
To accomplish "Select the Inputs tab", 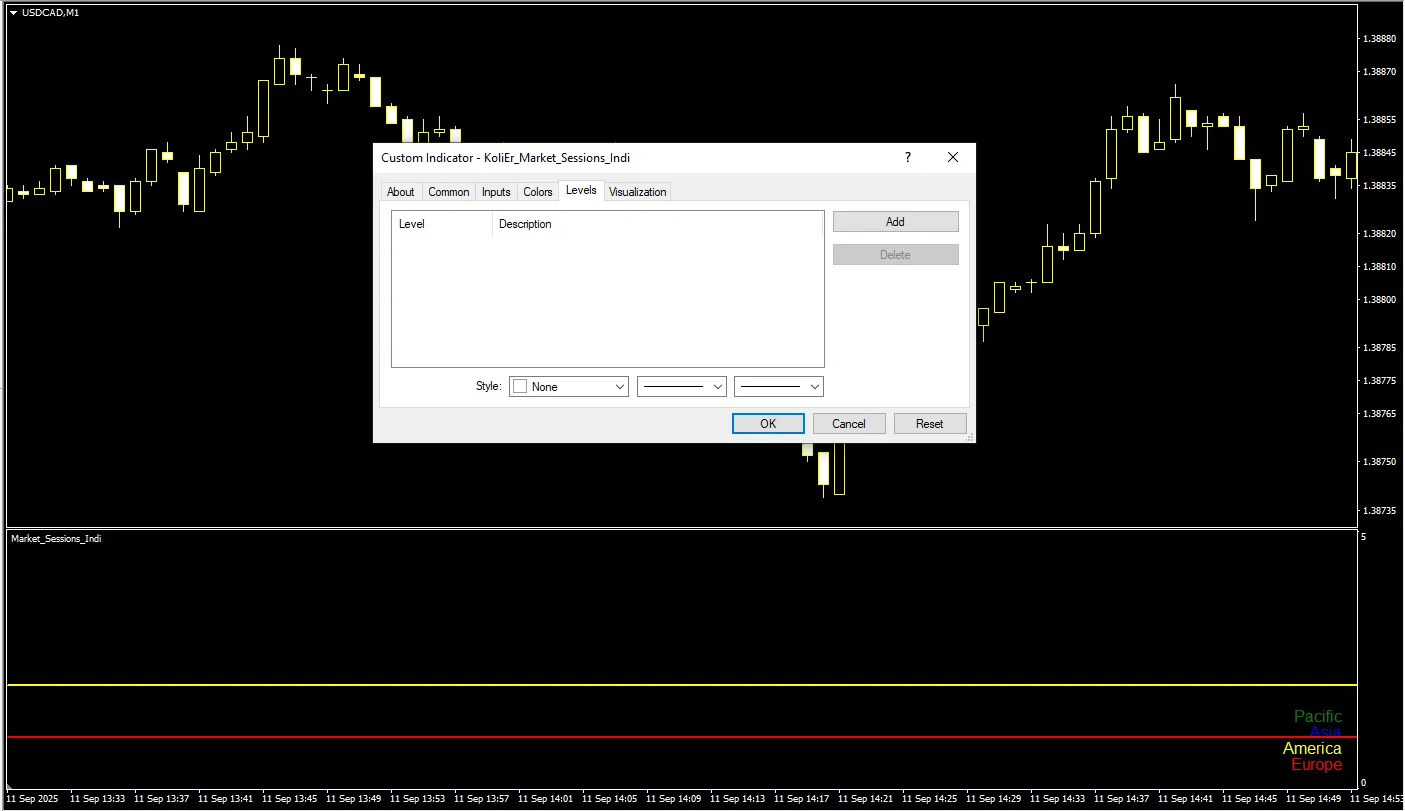I will (496, 192).
